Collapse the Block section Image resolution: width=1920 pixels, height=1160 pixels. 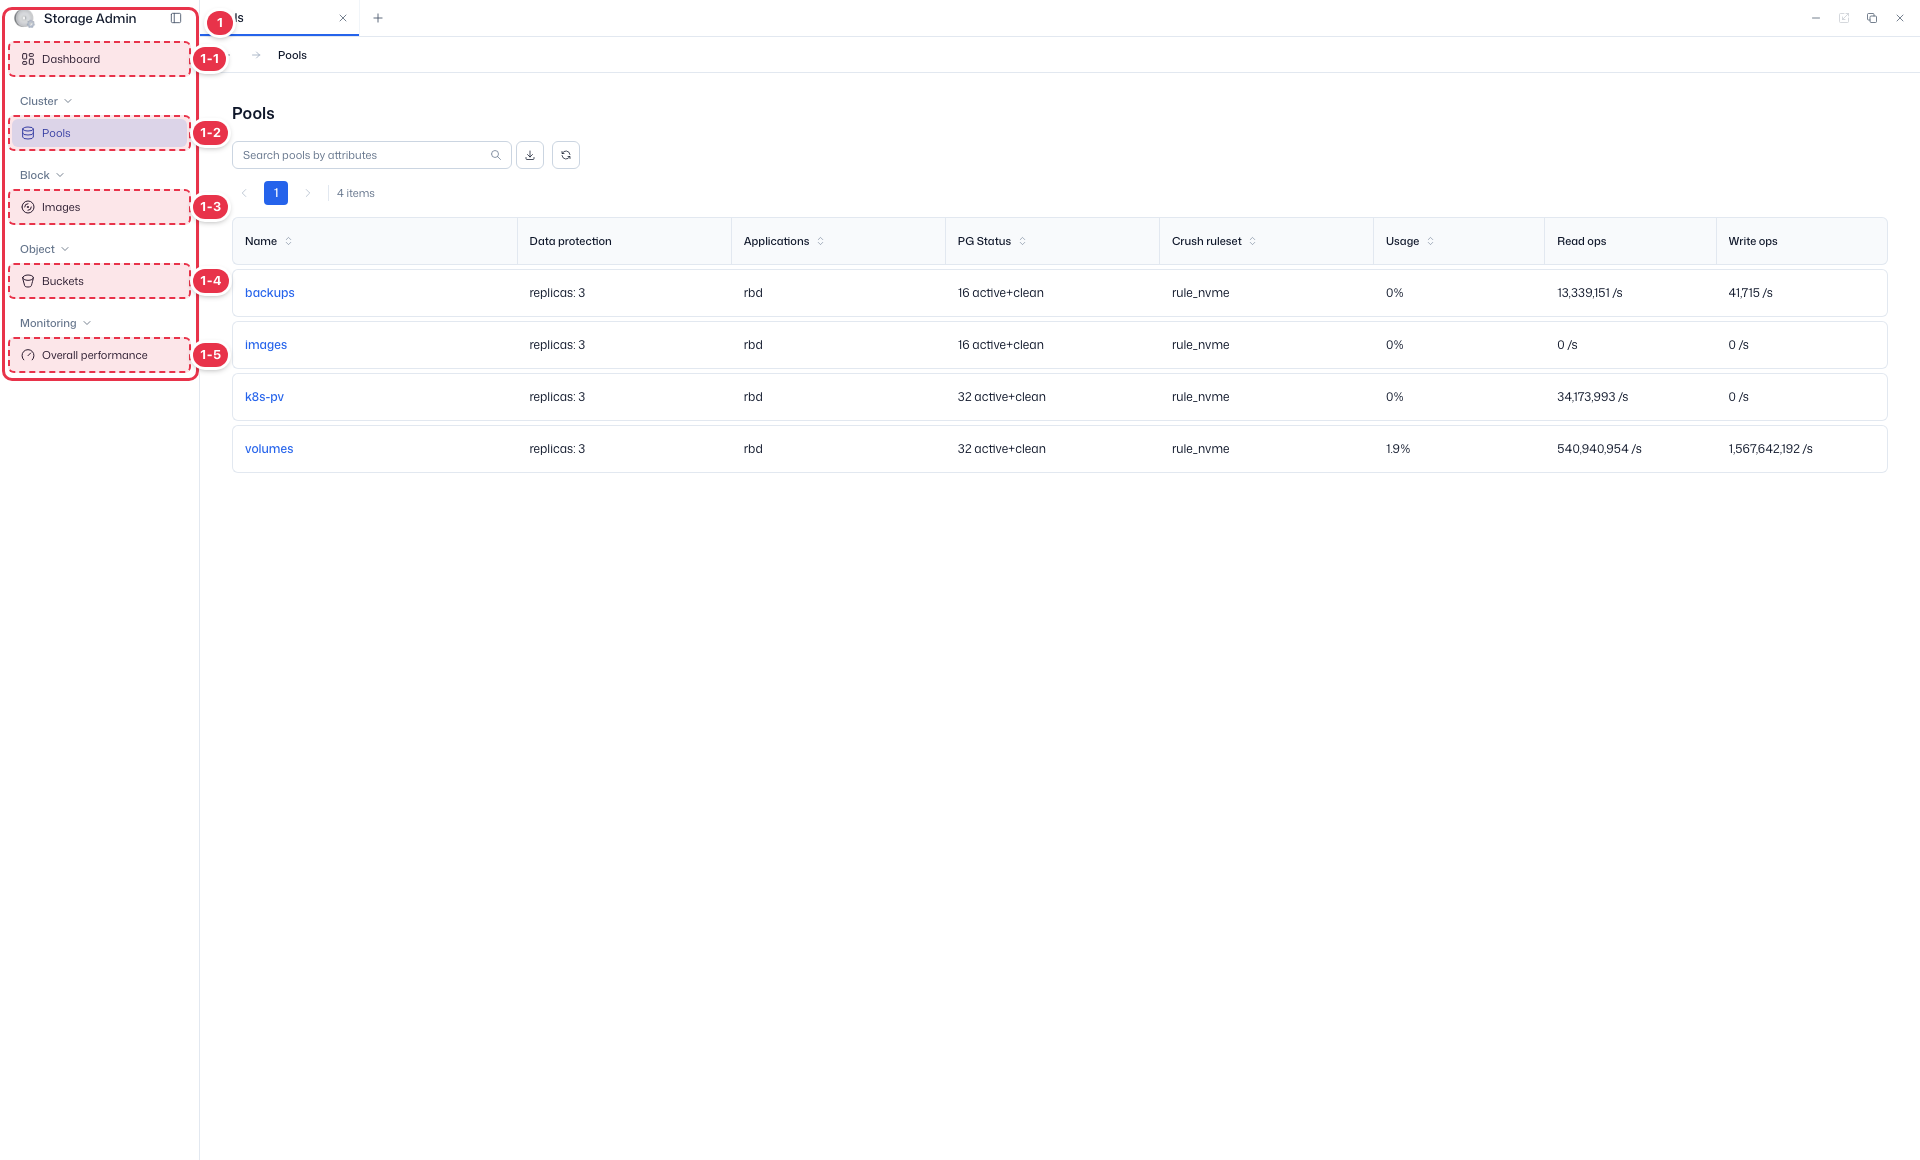click(x=42, y=175)
